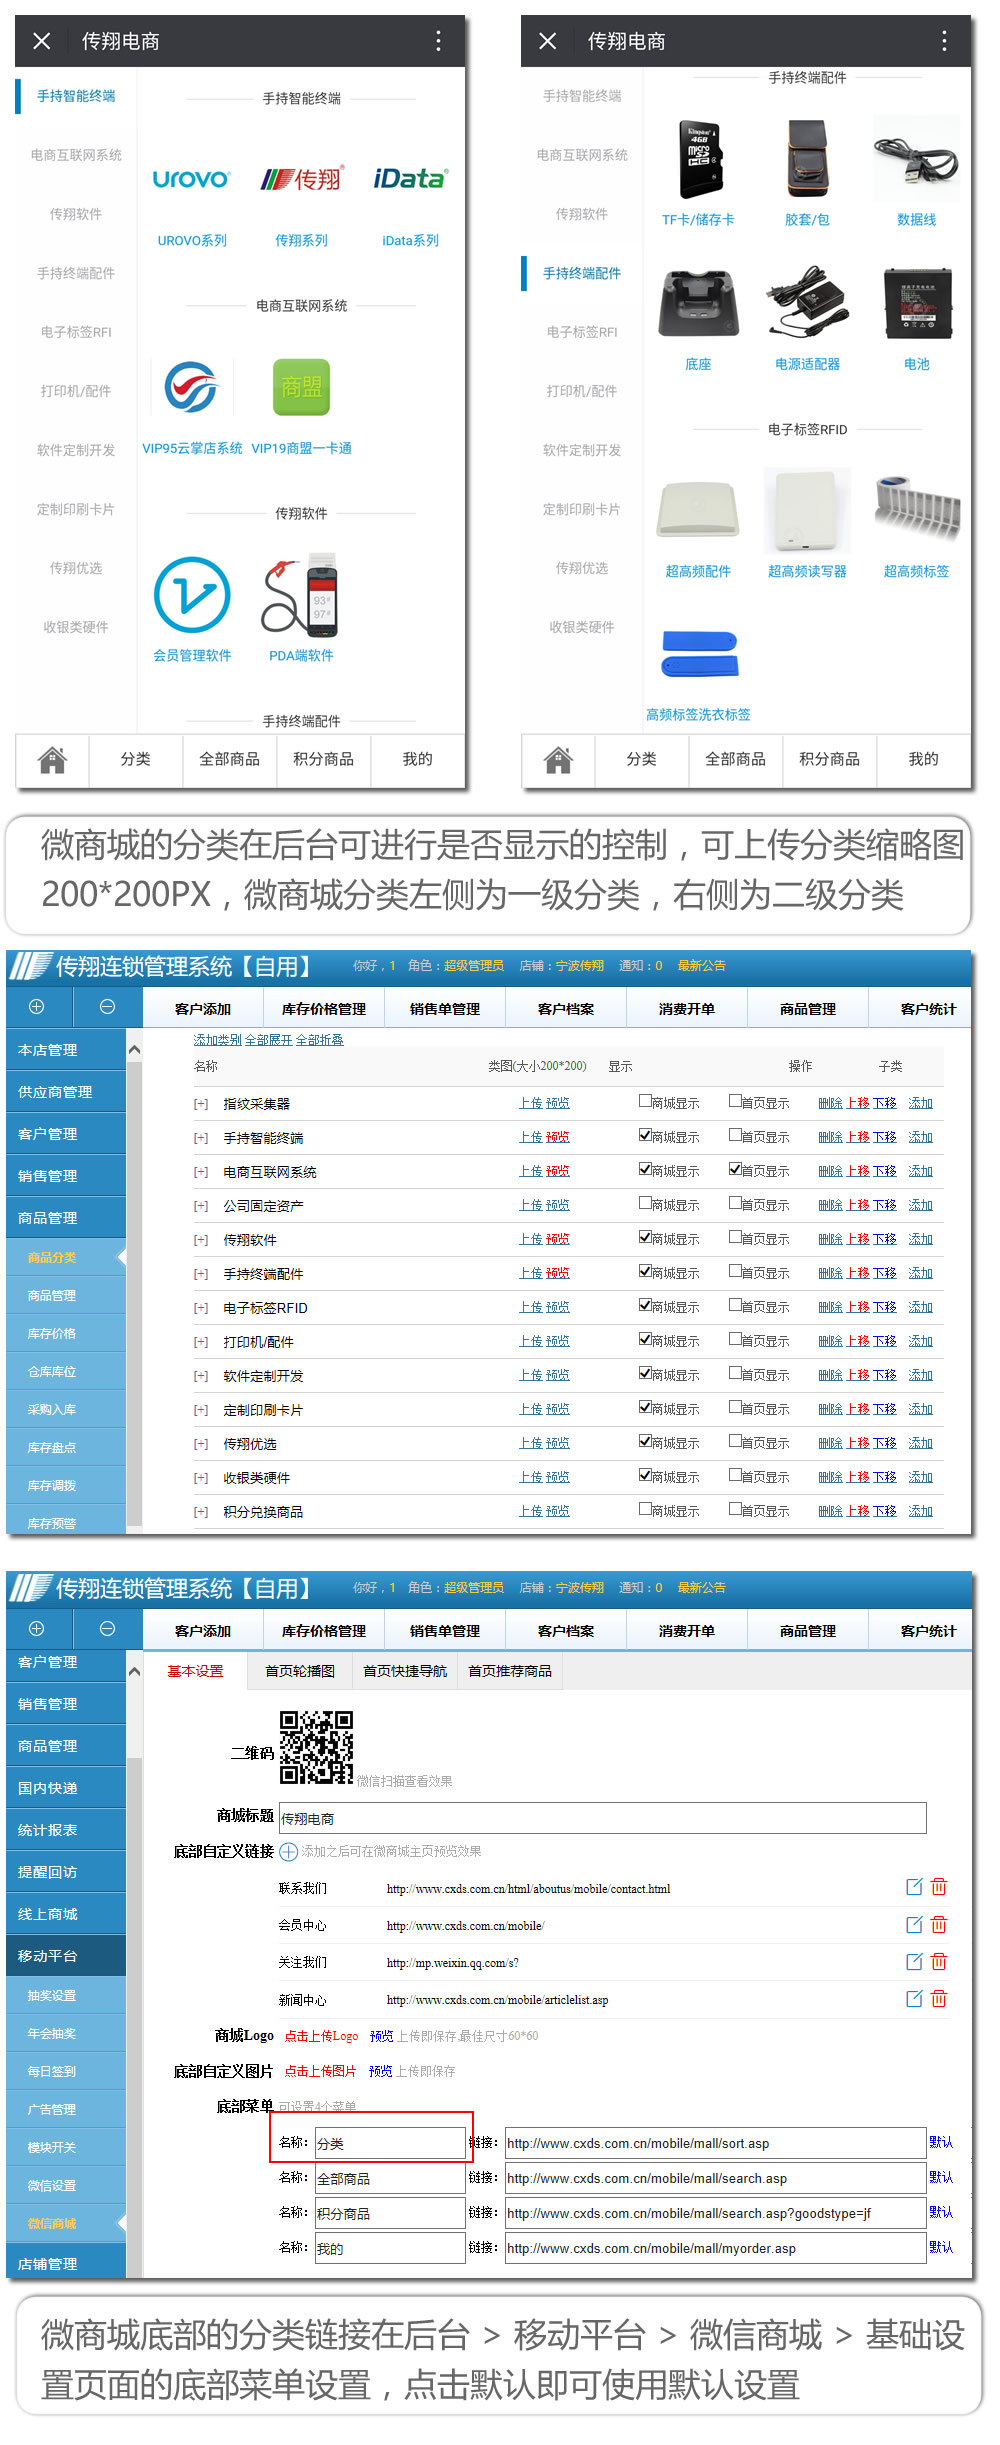
Task: Open the 胶套/包 product image
Action: 807,160
